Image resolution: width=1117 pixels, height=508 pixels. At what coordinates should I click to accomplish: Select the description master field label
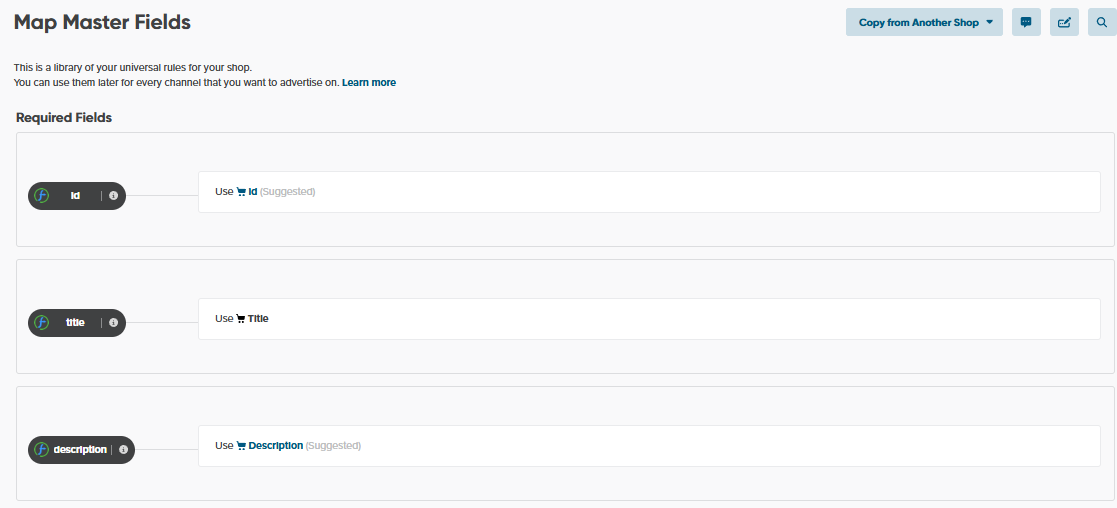pos(80,450)
